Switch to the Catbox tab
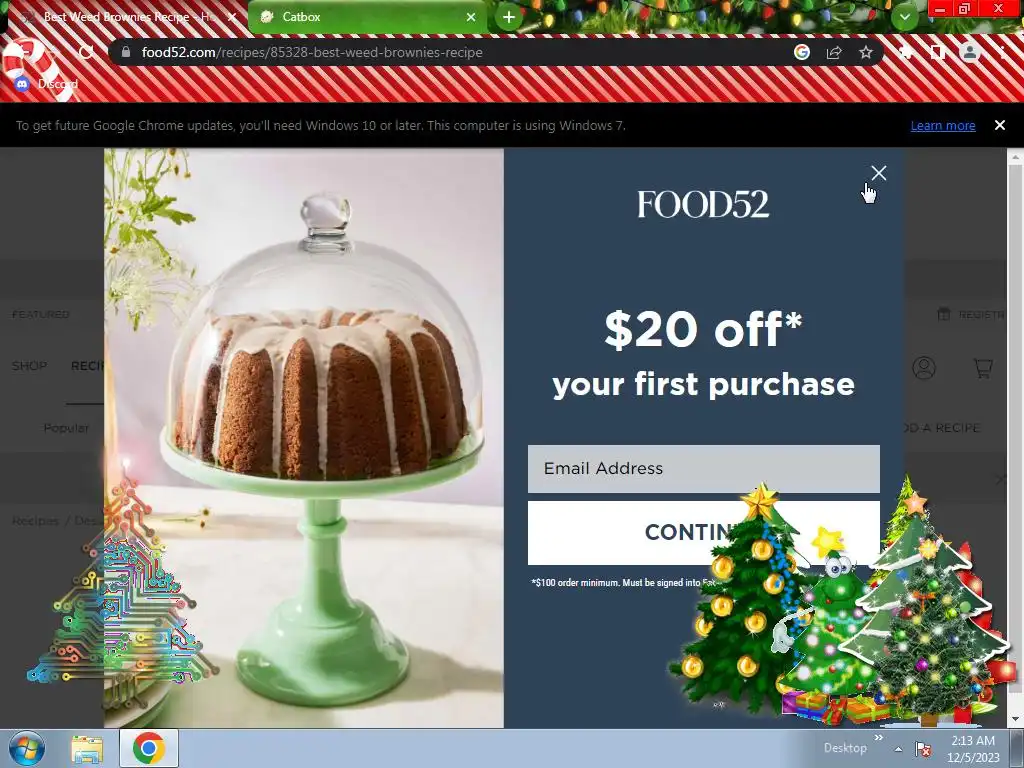1024x768 pixels. [x=368, y=17]
